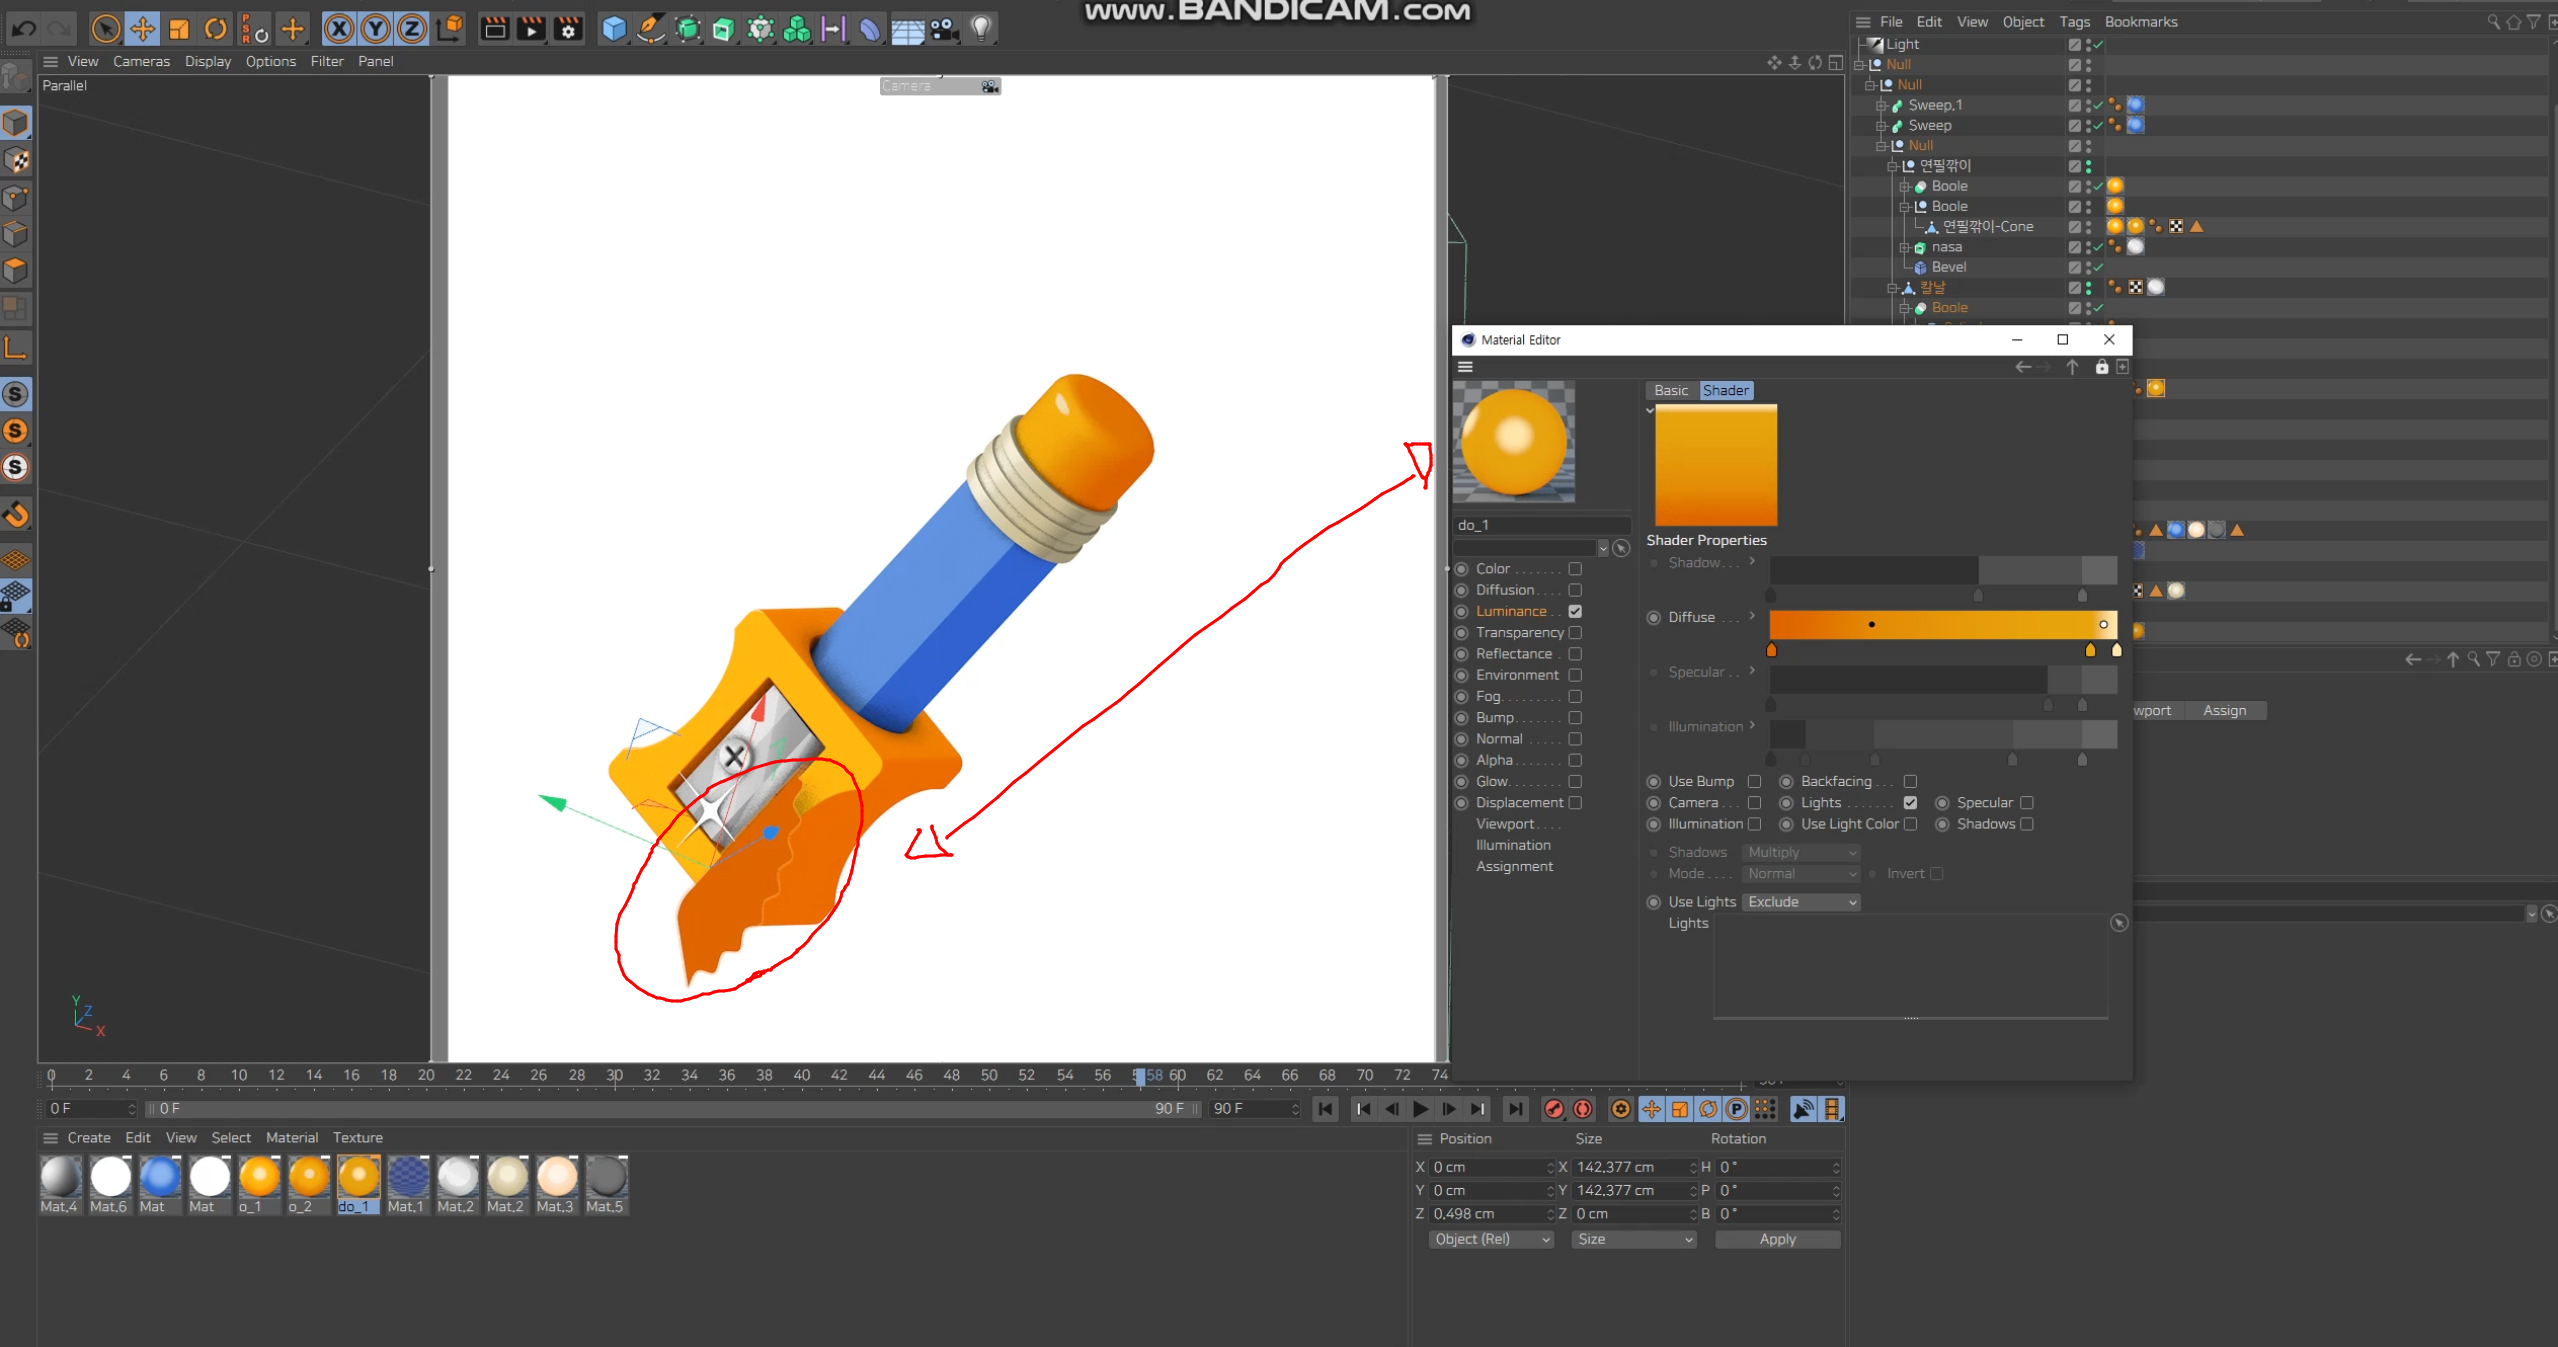2558x1347 pixels.
Task: Expand the Diffuse gradient arrow
Action: (1752, 616)
